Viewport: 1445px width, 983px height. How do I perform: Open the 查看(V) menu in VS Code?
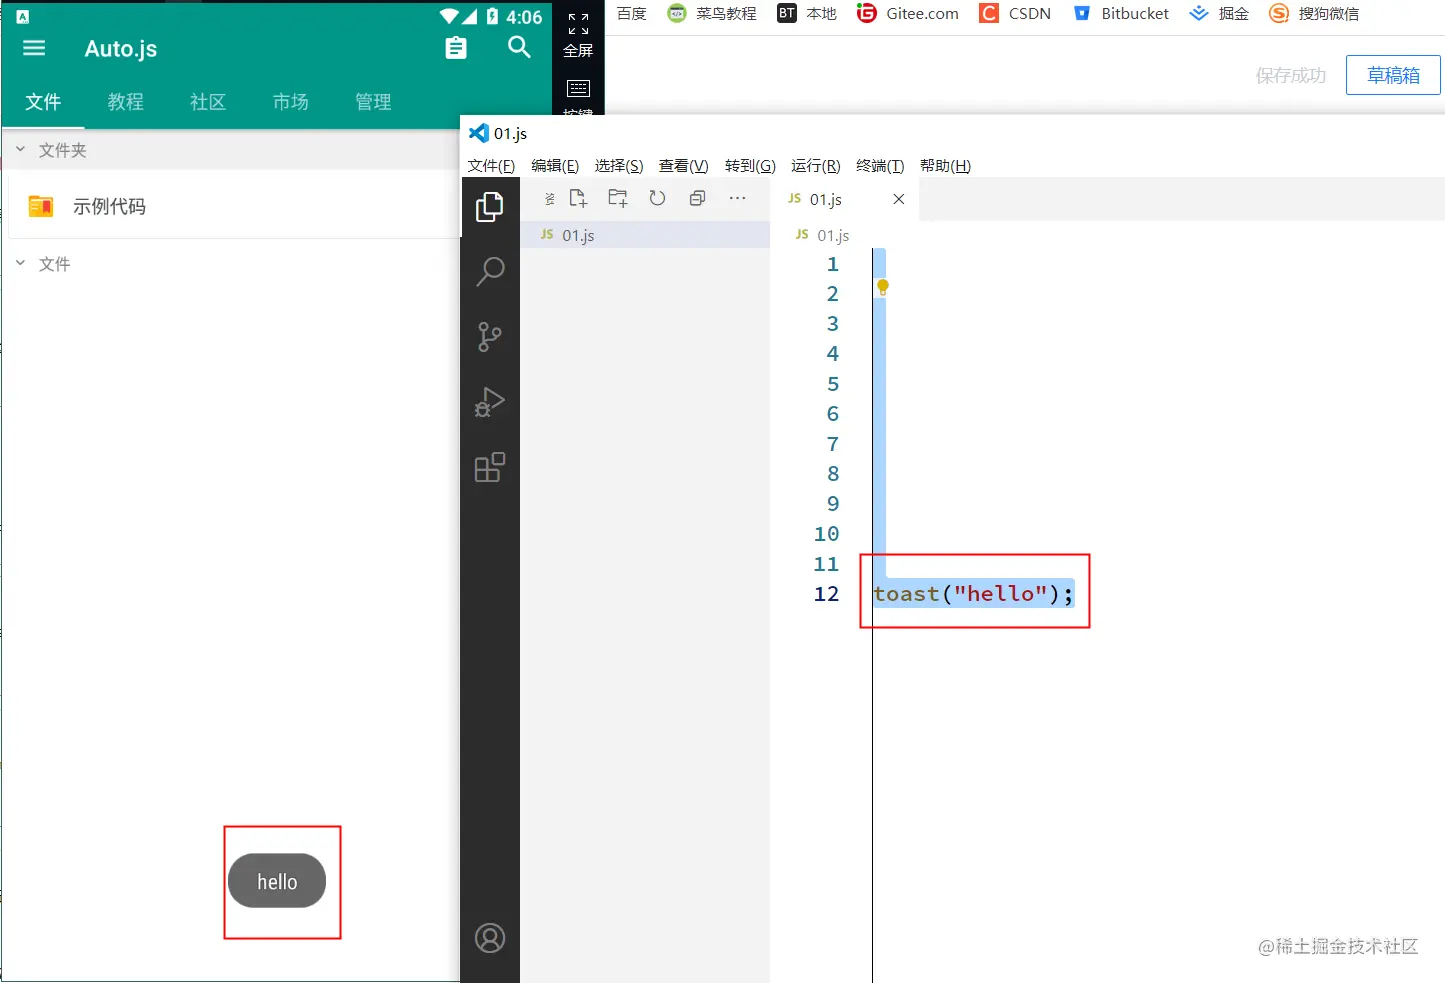(x=683, y=166)
